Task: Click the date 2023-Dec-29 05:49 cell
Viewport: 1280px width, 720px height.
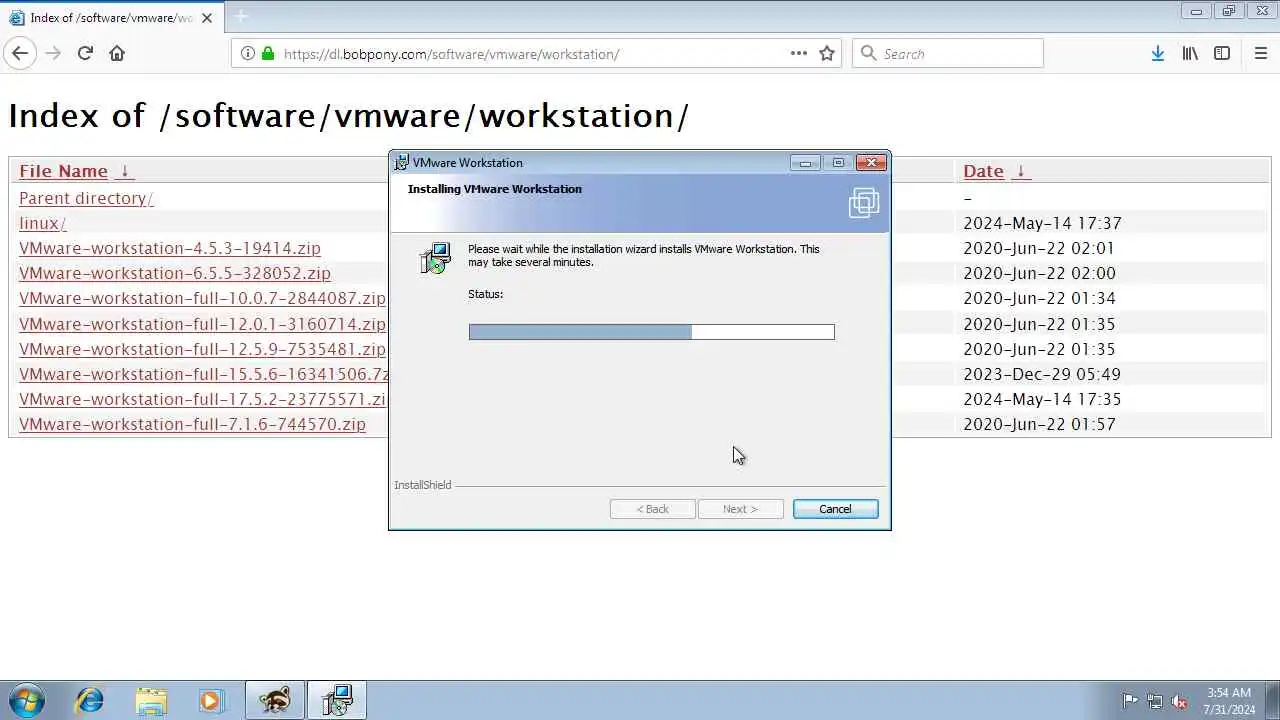Action: [x=1042, y=374]
